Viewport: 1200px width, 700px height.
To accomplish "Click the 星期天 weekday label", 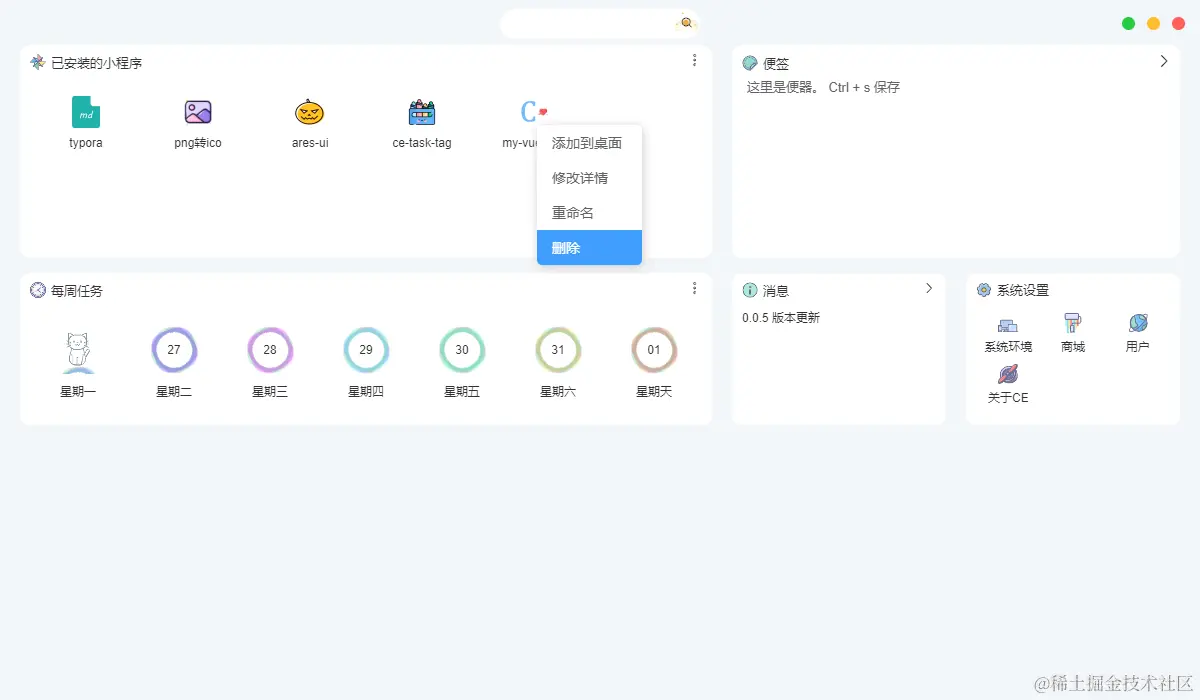I will [654, 392].
